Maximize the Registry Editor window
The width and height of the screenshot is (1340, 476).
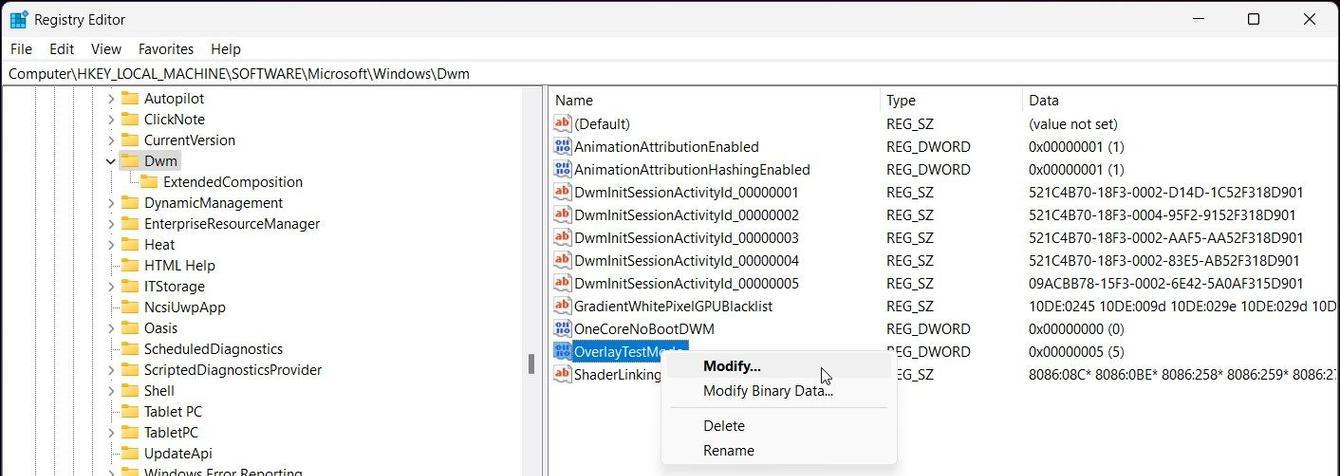tap(1253, 19)
